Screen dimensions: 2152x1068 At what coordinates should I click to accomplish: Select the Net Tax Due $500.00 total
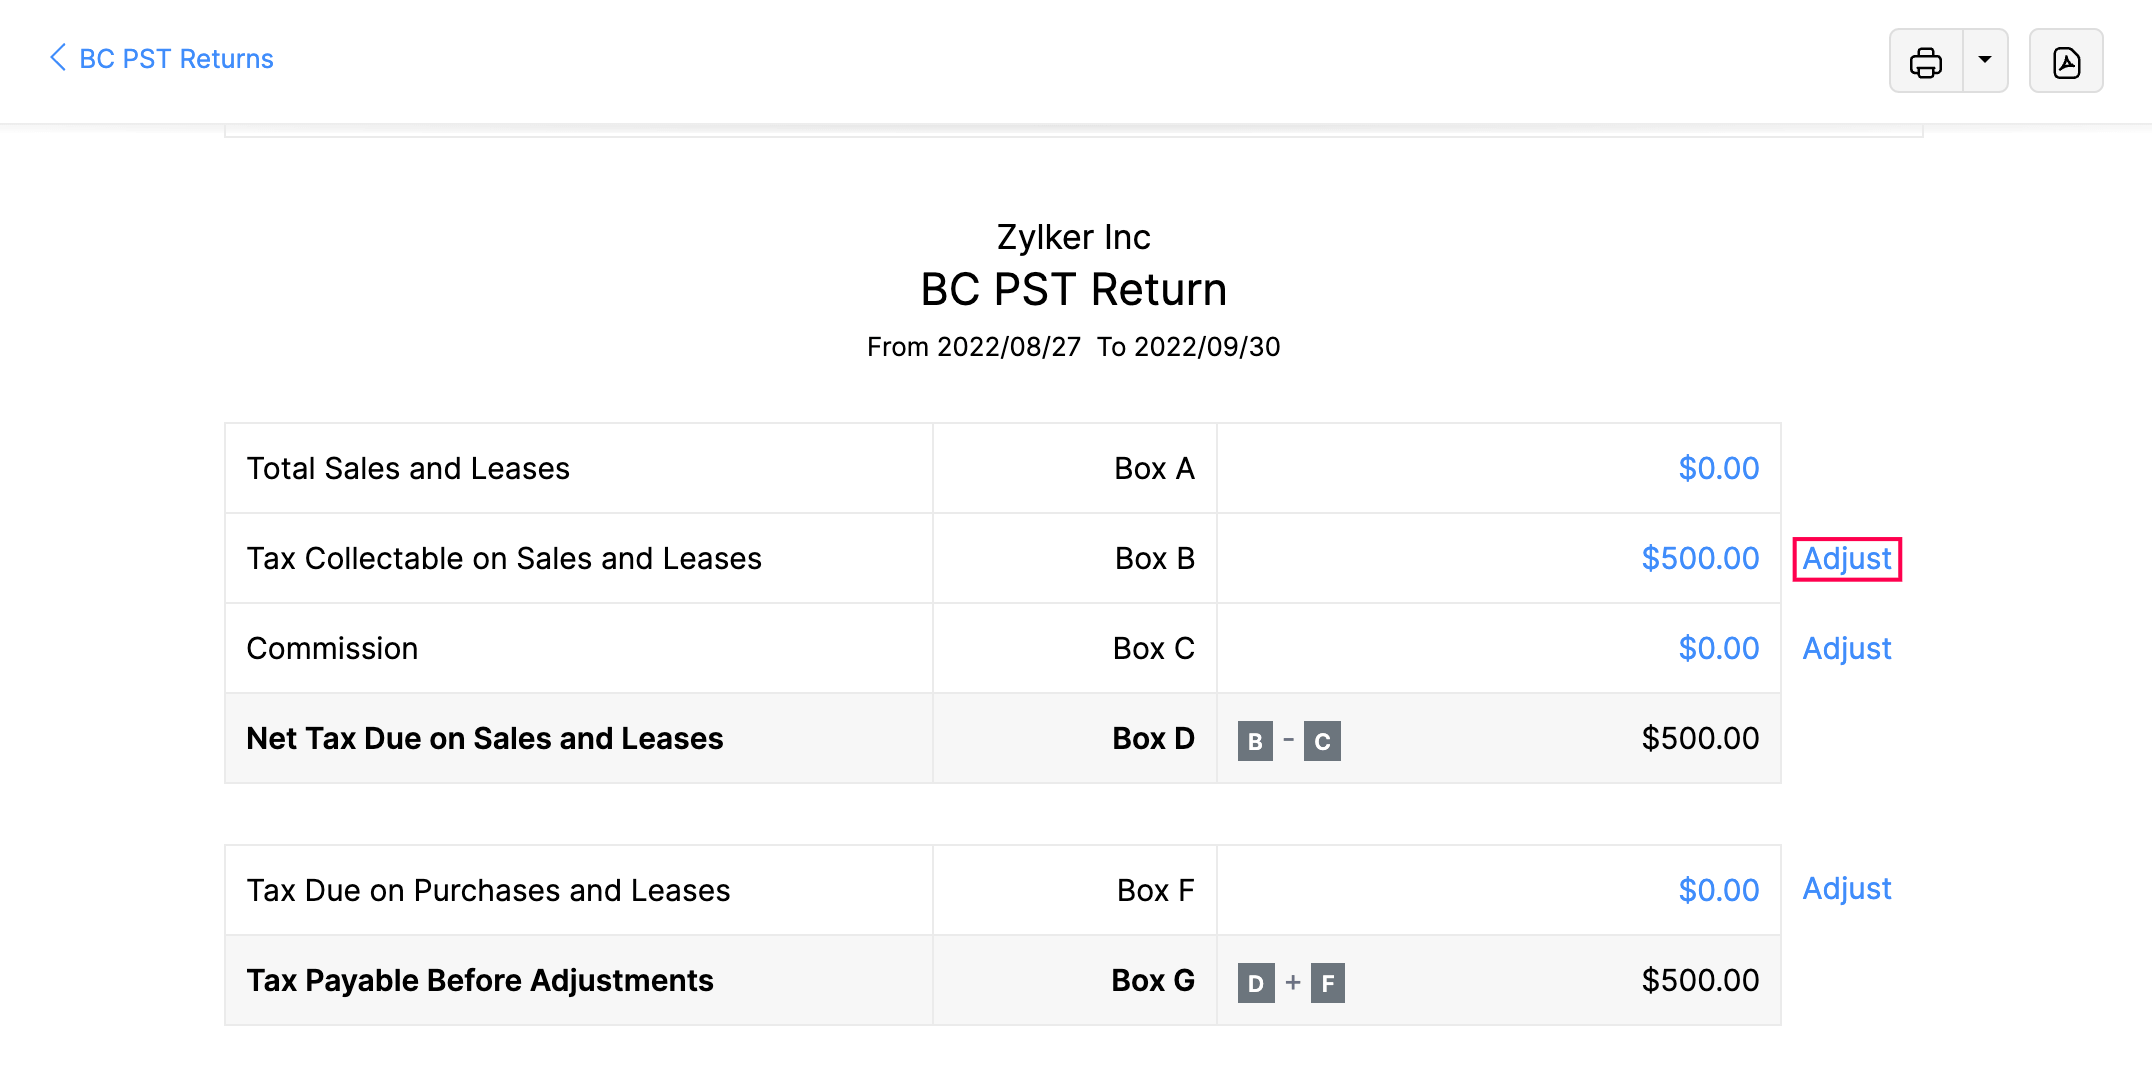pyautogui.click(x=1700, y=738)
